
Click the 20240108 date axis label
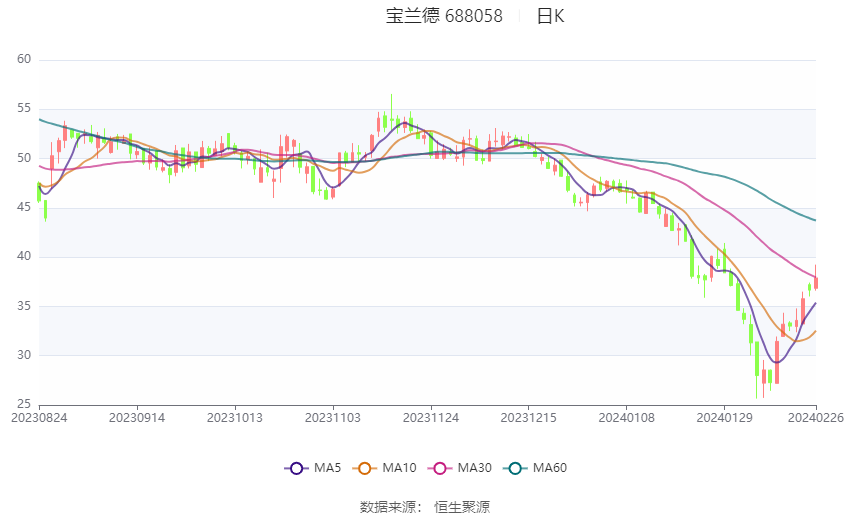(x=627, y=418)
